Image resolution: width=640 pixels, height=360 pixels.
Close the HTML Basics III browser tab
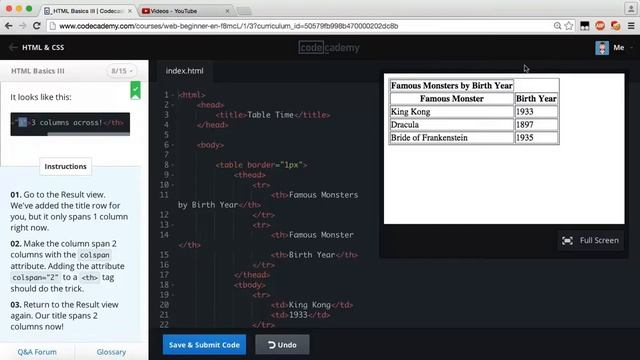pos(130,11)
